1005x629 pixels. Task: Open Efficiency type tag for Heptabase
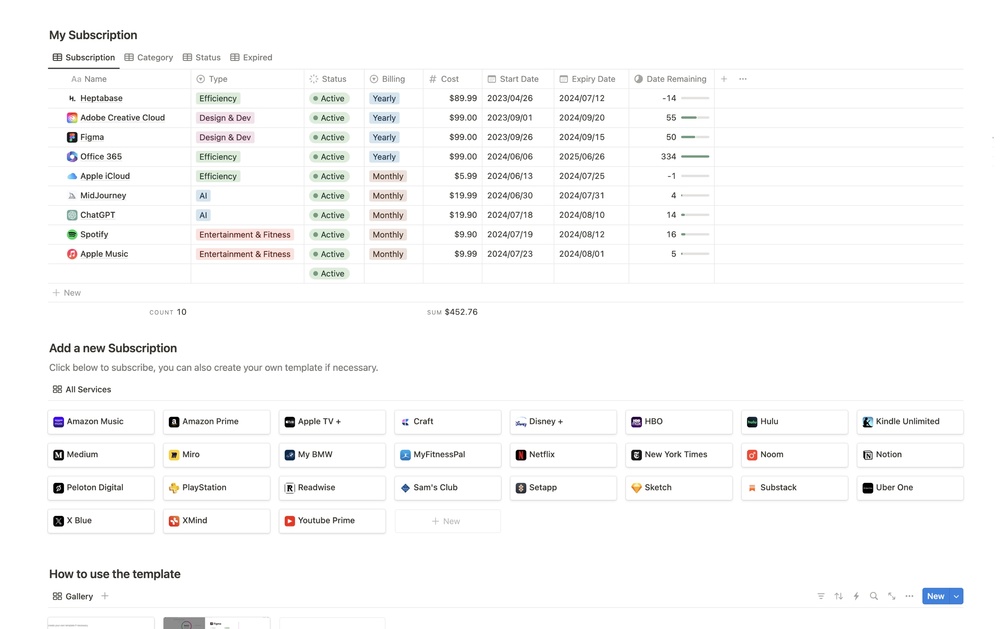(x=218, y=99)
